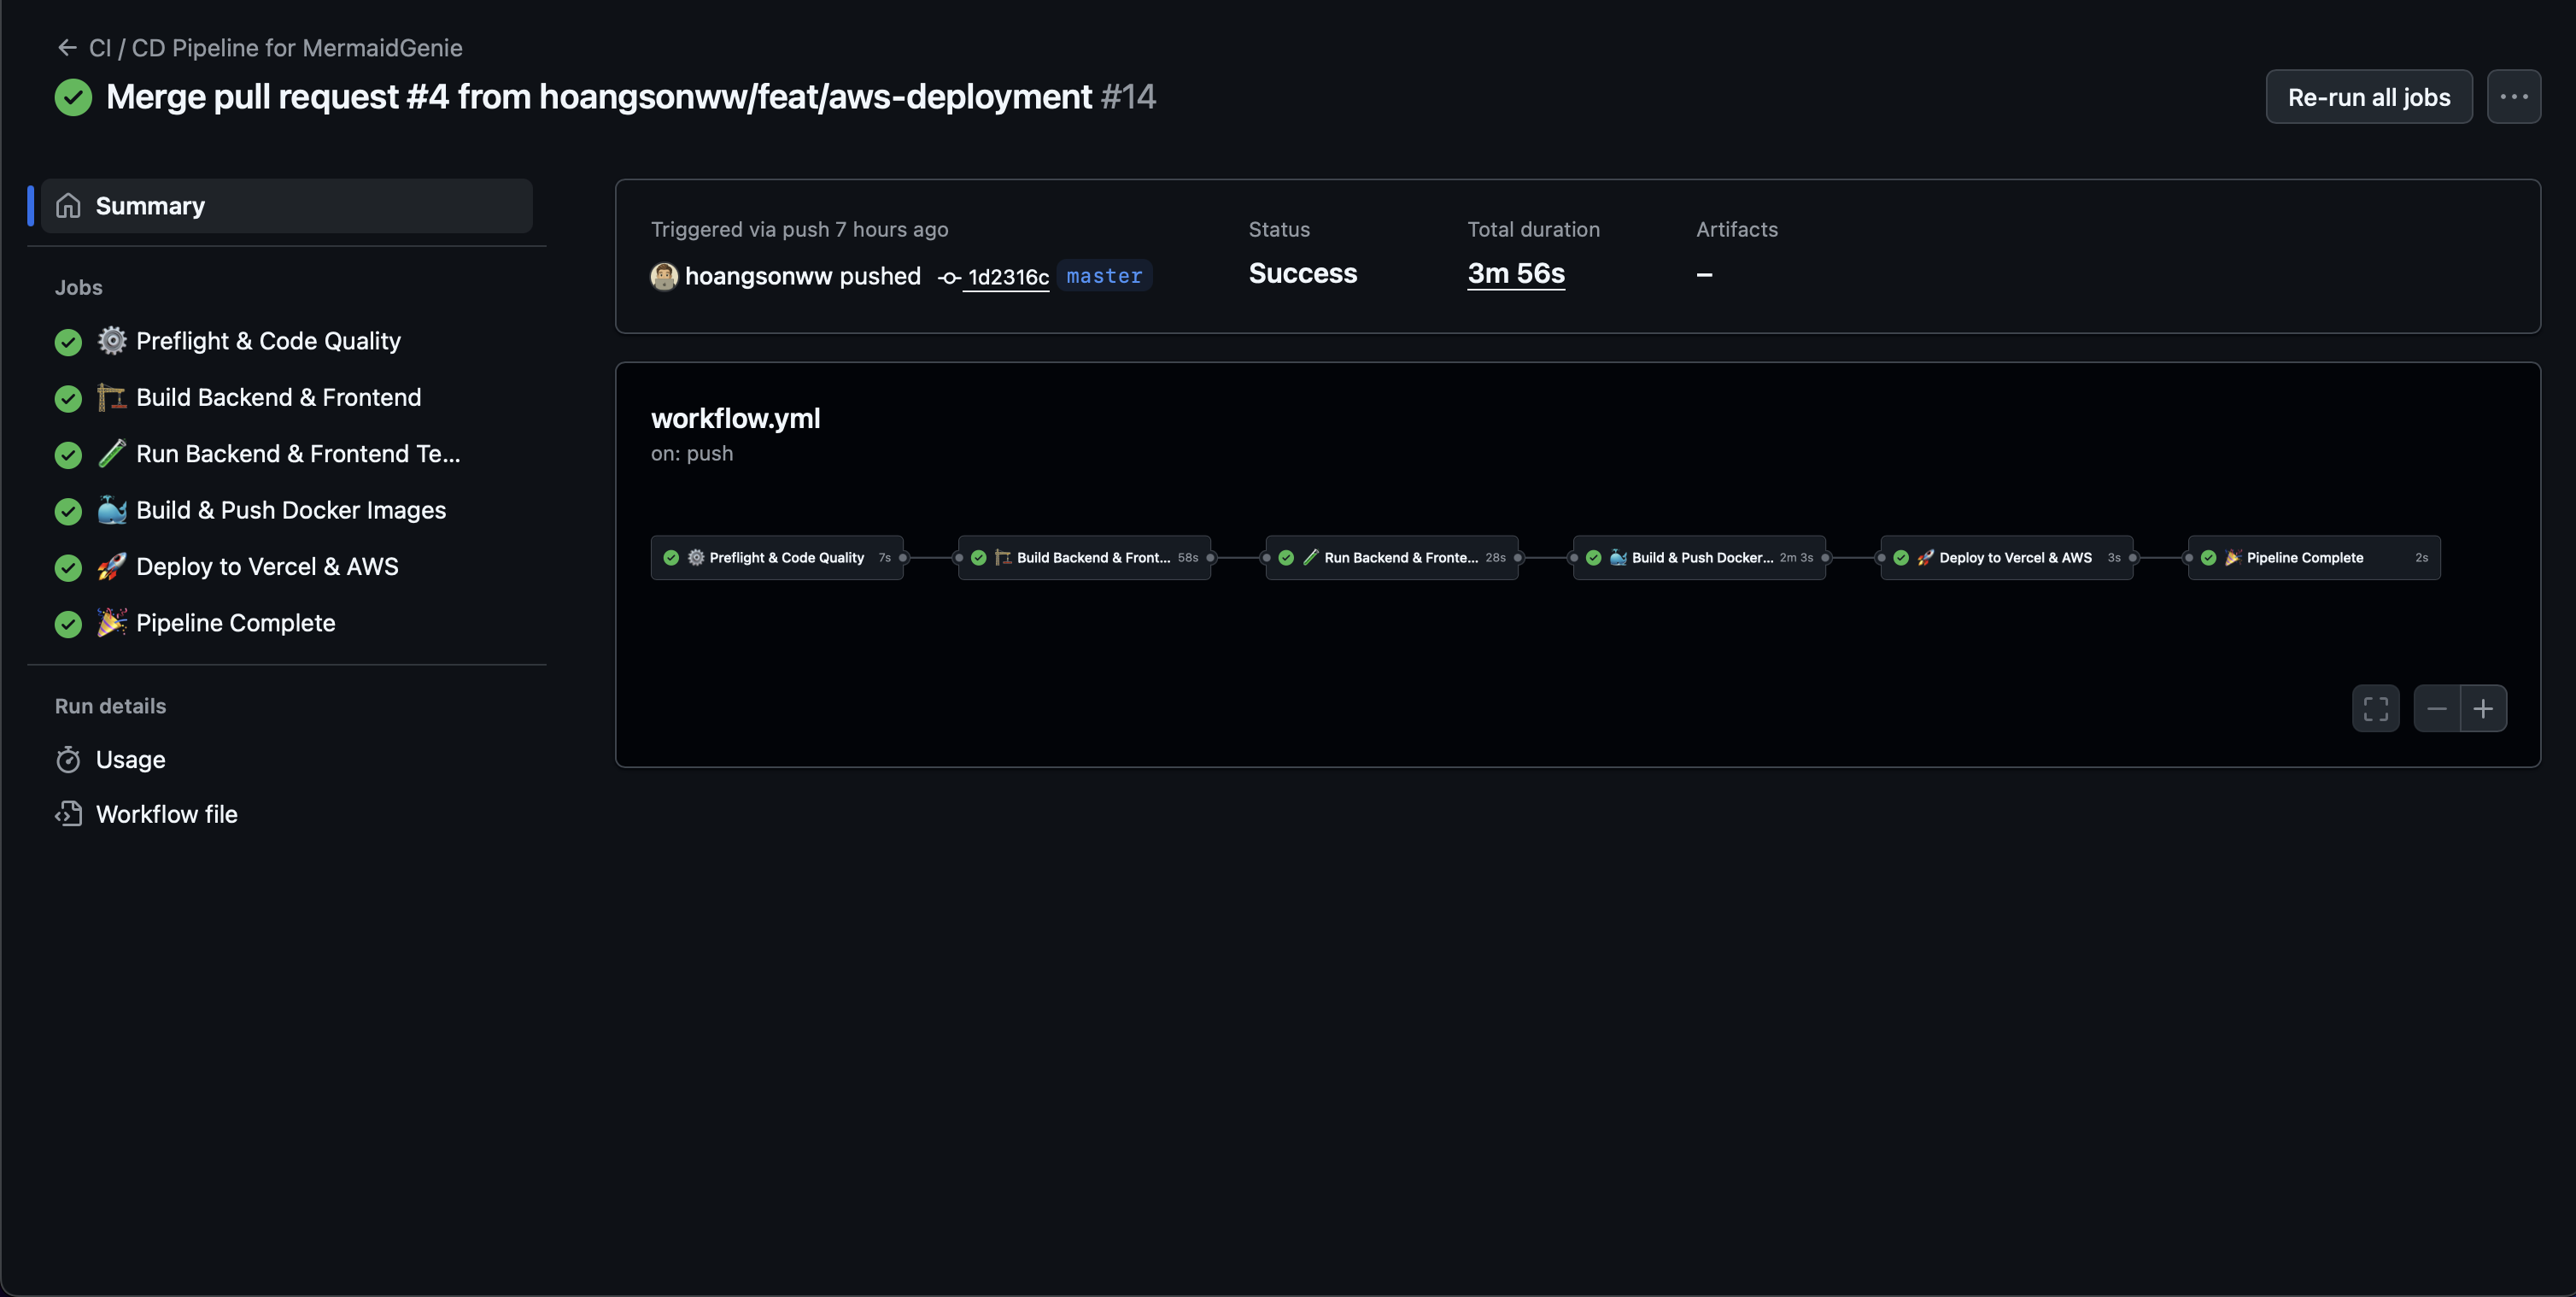Image resolution: width=2576 pixels, height=1297 pixels.
Task: Click the rocket icon in the Deploy graph node
Action: tap(1925, 557)
